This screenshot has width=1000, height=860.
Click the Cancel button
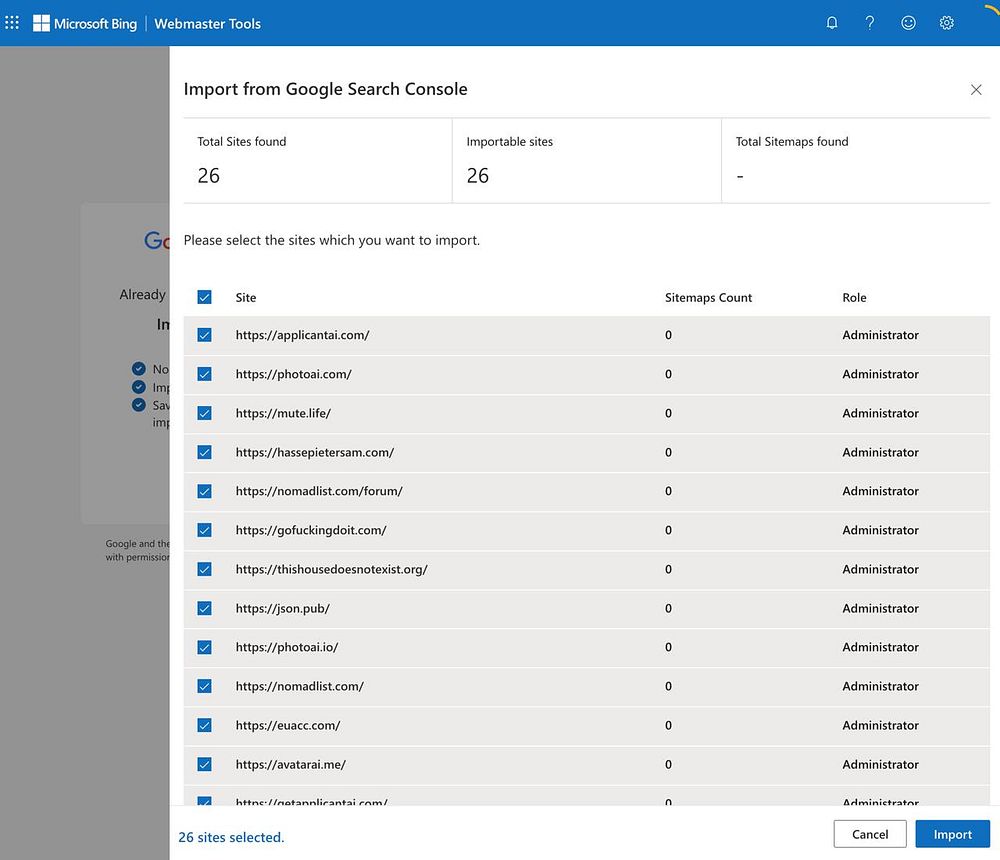pyautogui.click(x=870, y=834)
